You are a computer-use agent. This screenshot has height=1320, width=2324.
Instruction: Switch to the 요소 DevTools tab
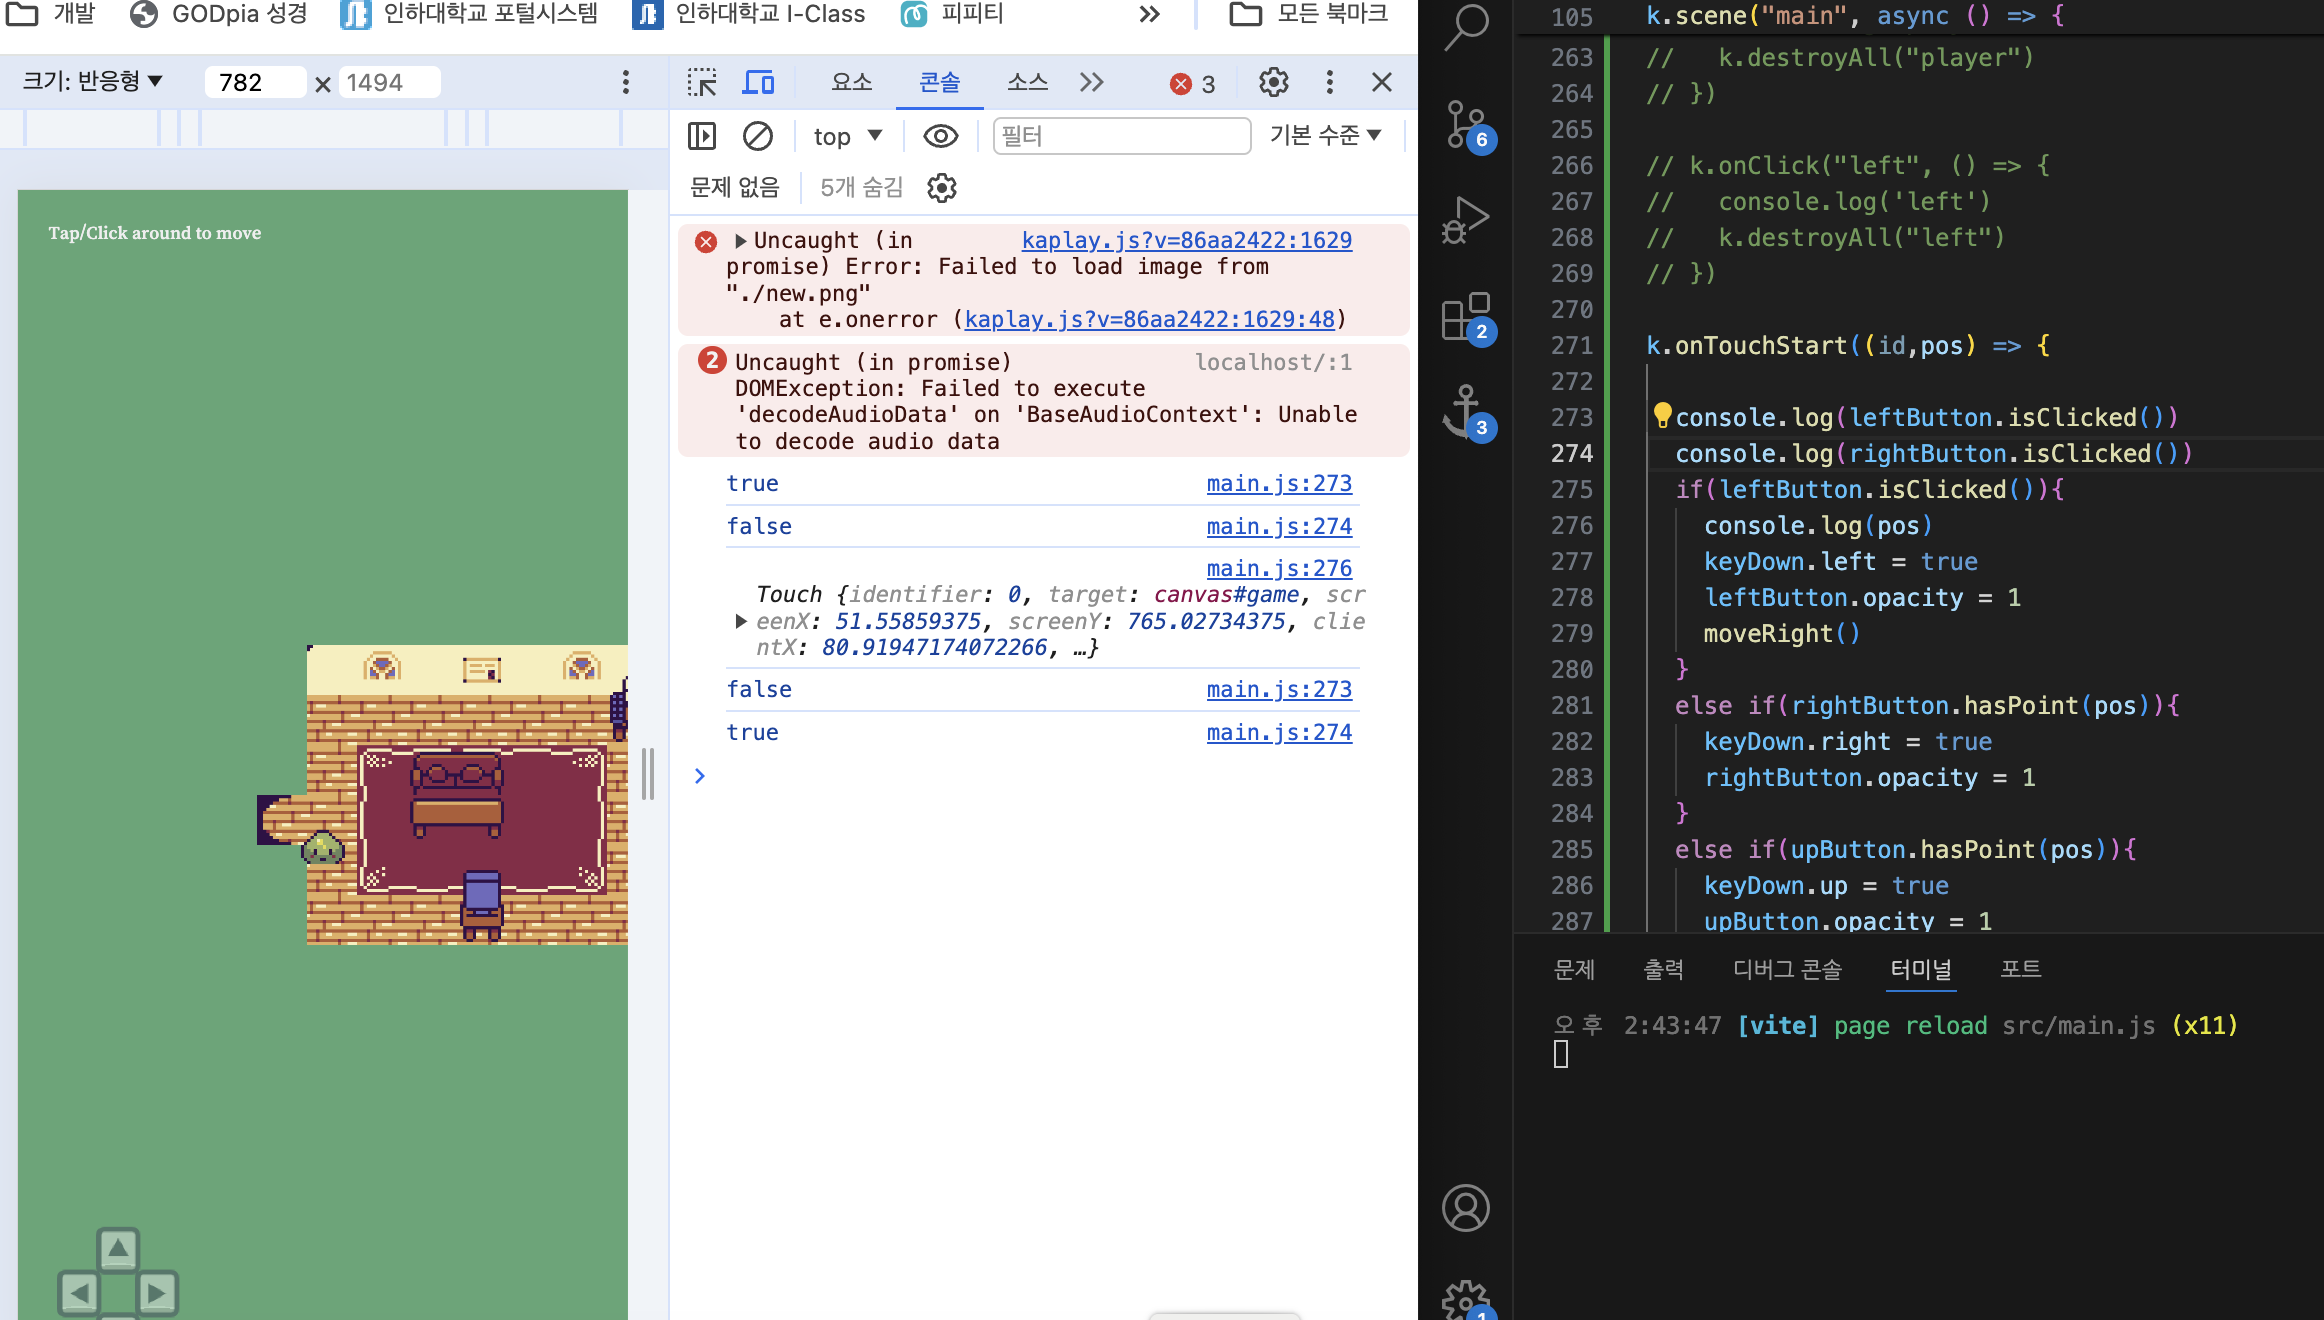pyautogui.click(x=851, y=82)
